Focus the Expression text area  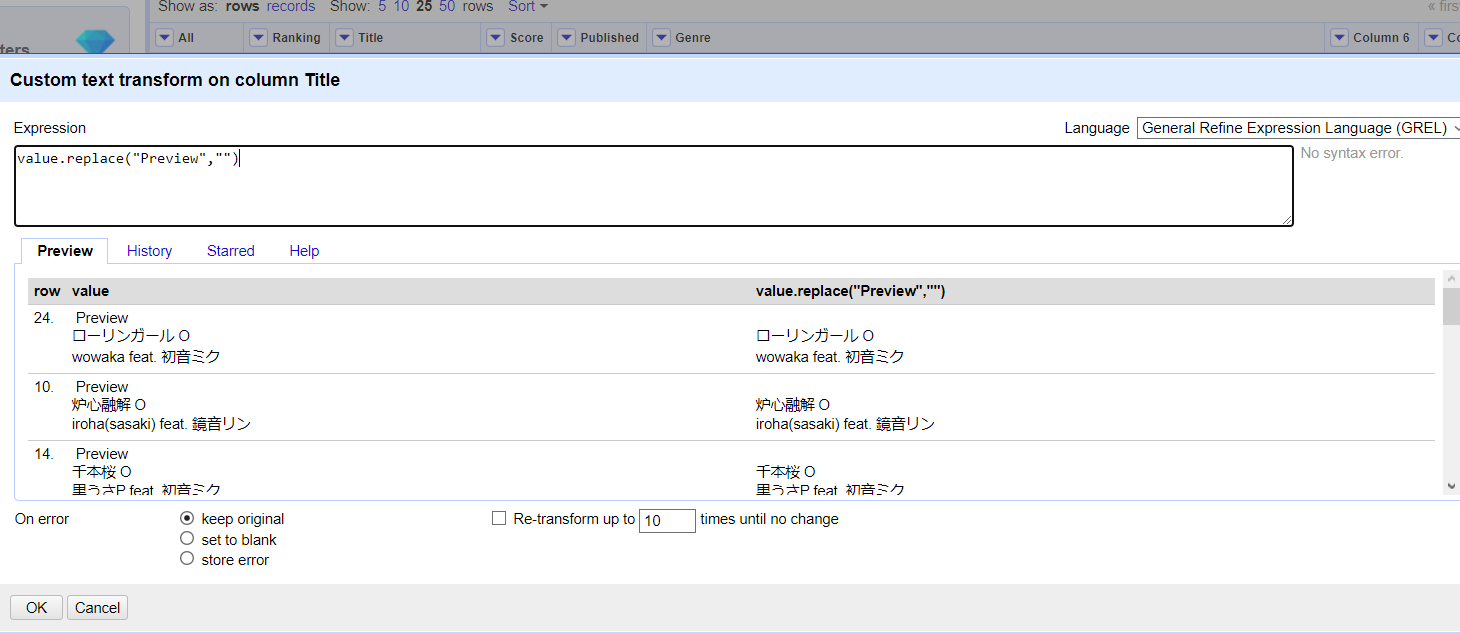(x=652, y=186)
